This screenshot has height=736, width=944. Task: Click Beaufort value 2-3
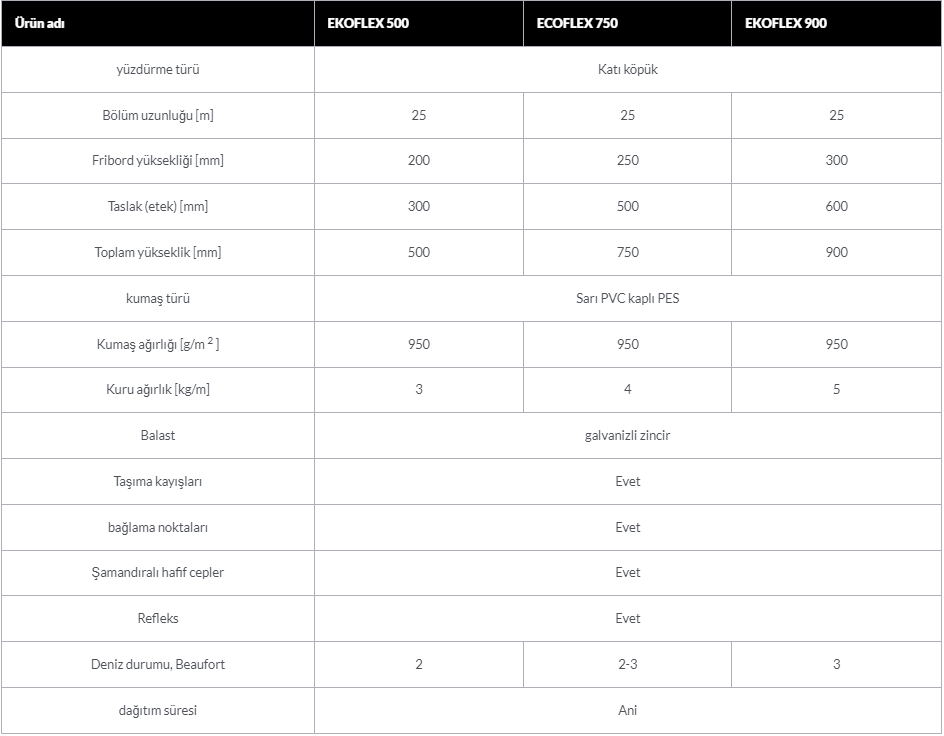point(627,664)
